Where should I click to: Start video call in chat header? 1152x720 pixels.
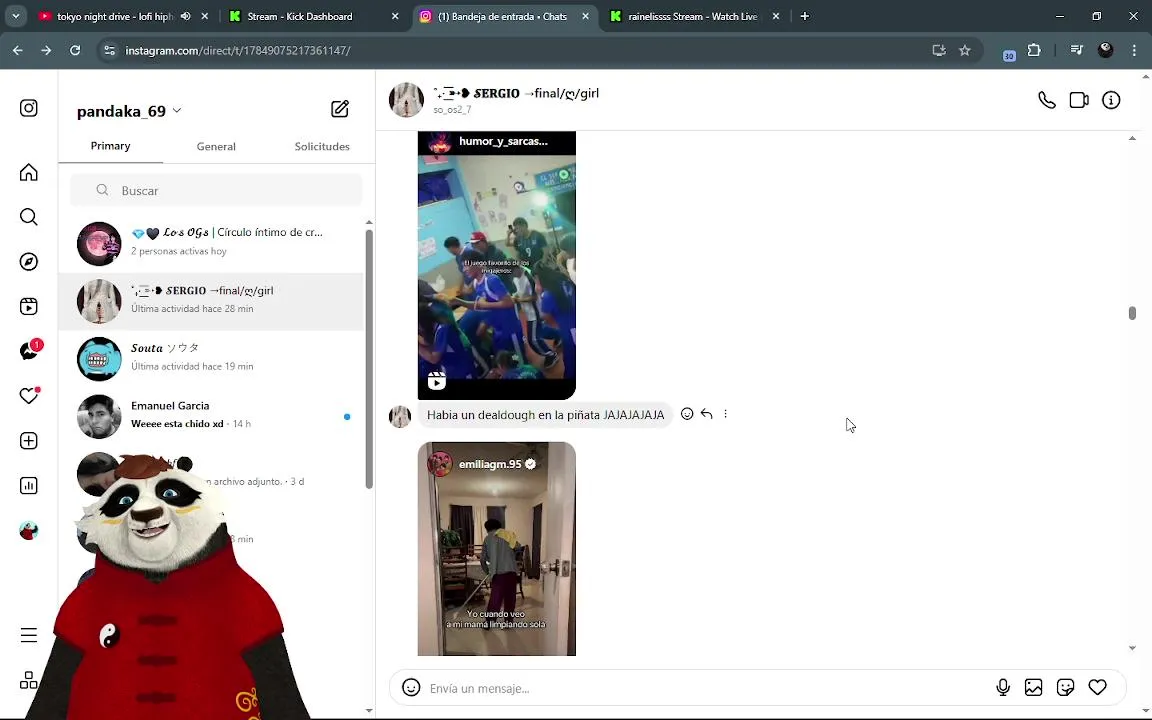pyautogui.click(x=1079, y=100)
